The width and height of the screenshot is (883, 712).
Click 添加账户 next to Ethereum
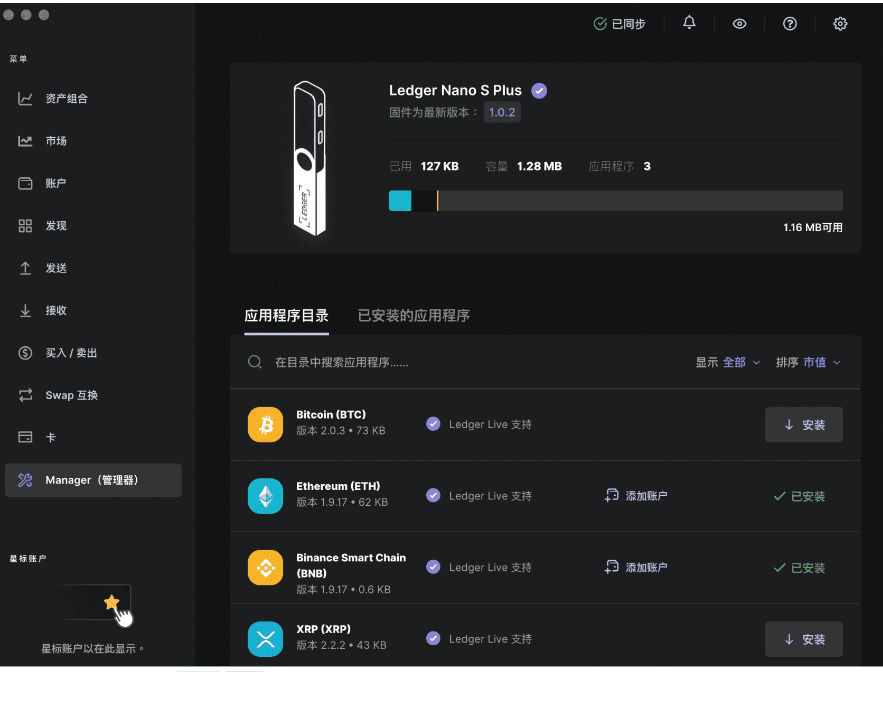point(637,495)
